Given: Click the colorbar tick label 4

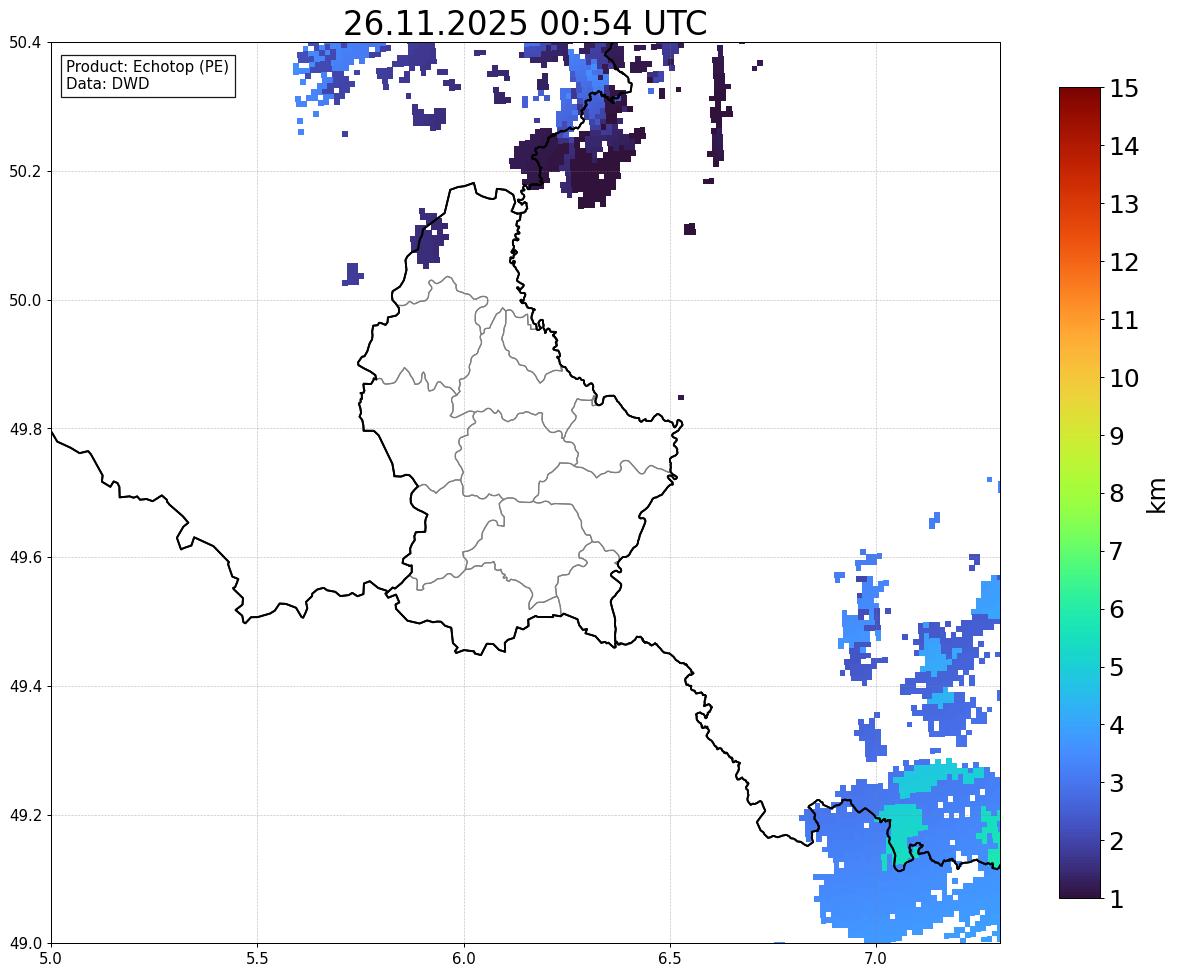Looking at the screenshot, I should [x=1116, y=725].
